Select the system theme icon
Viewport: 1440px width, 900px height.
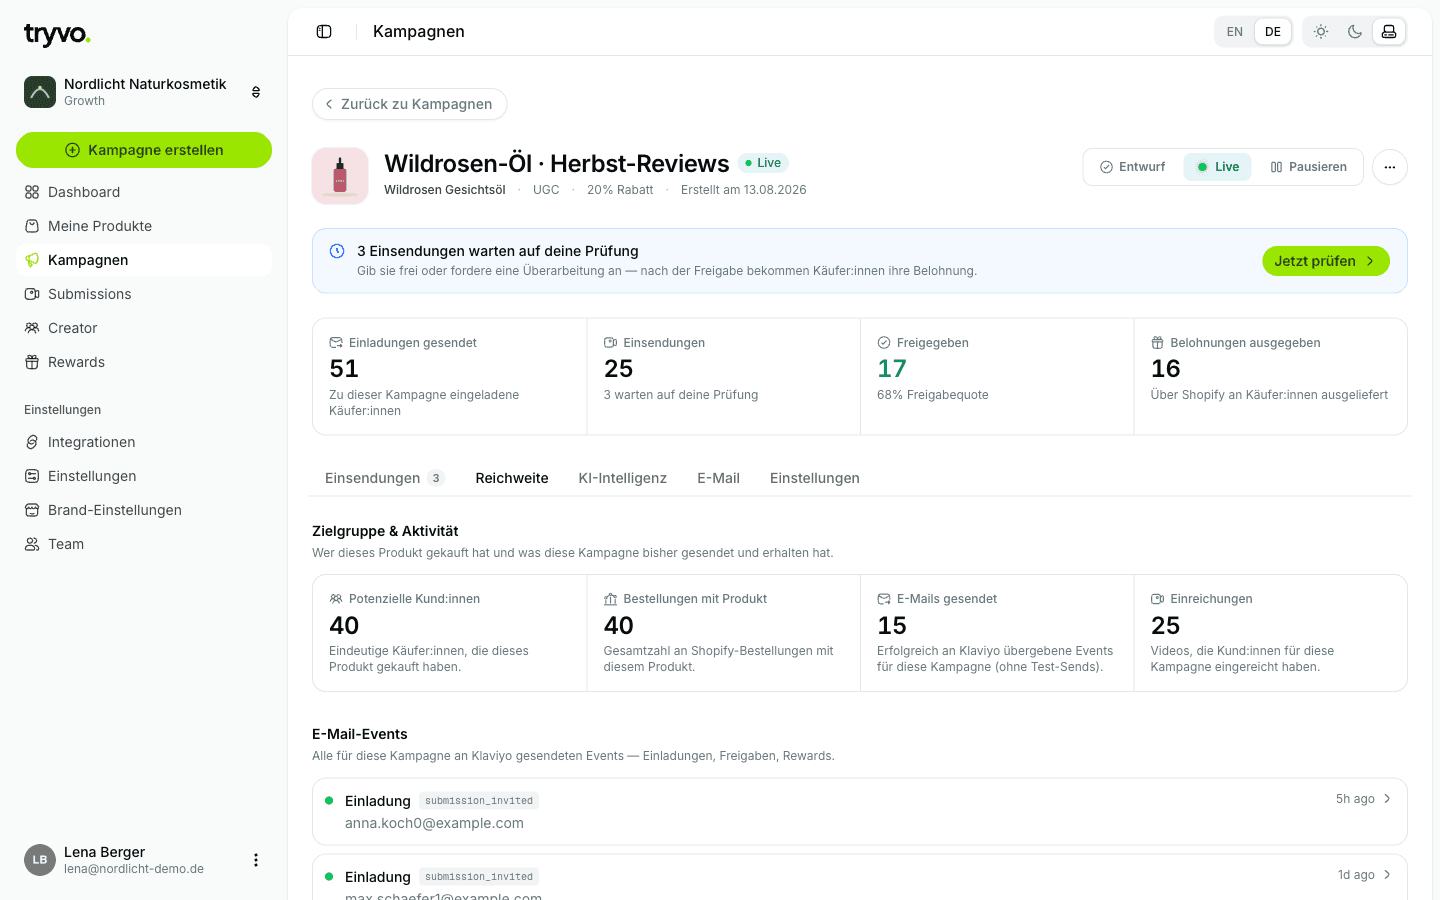coord(1389,32)
